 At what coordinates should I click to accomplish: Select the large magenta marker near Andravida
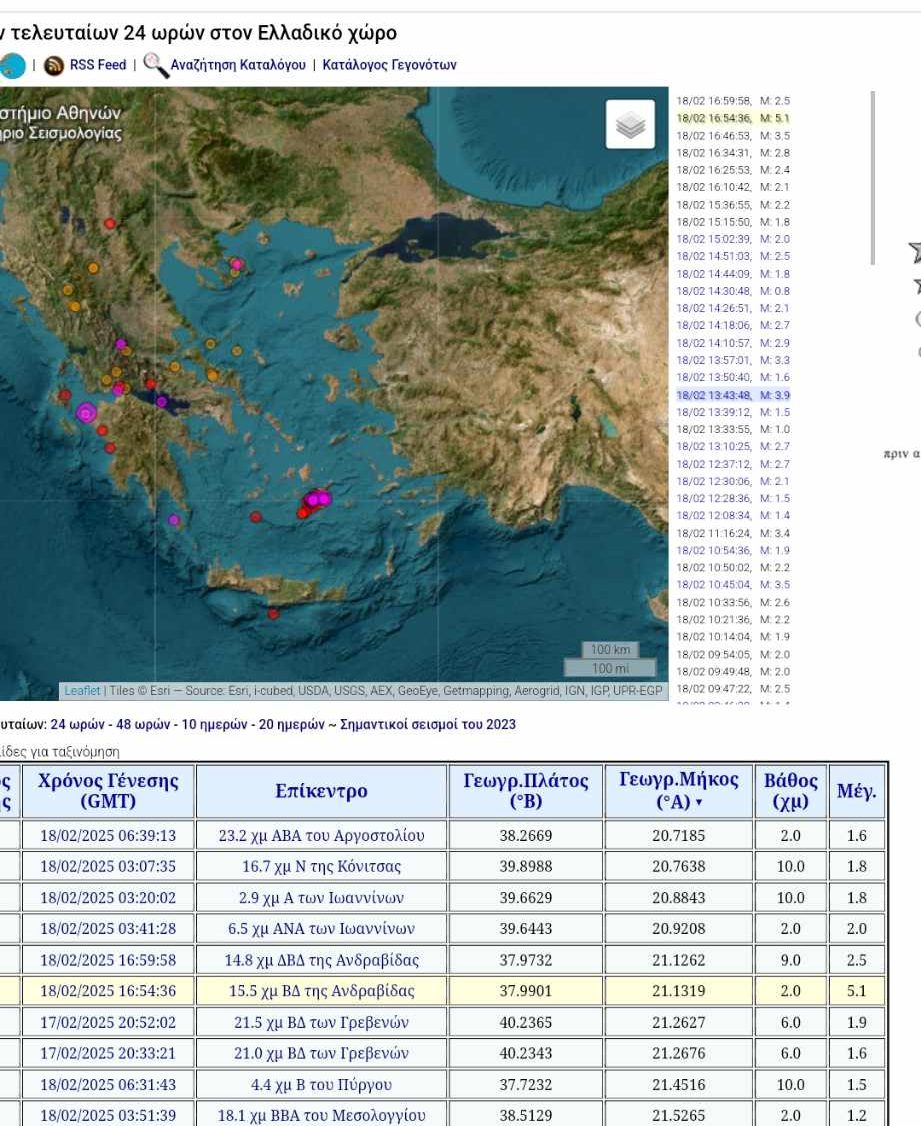(x=86, y=412)
